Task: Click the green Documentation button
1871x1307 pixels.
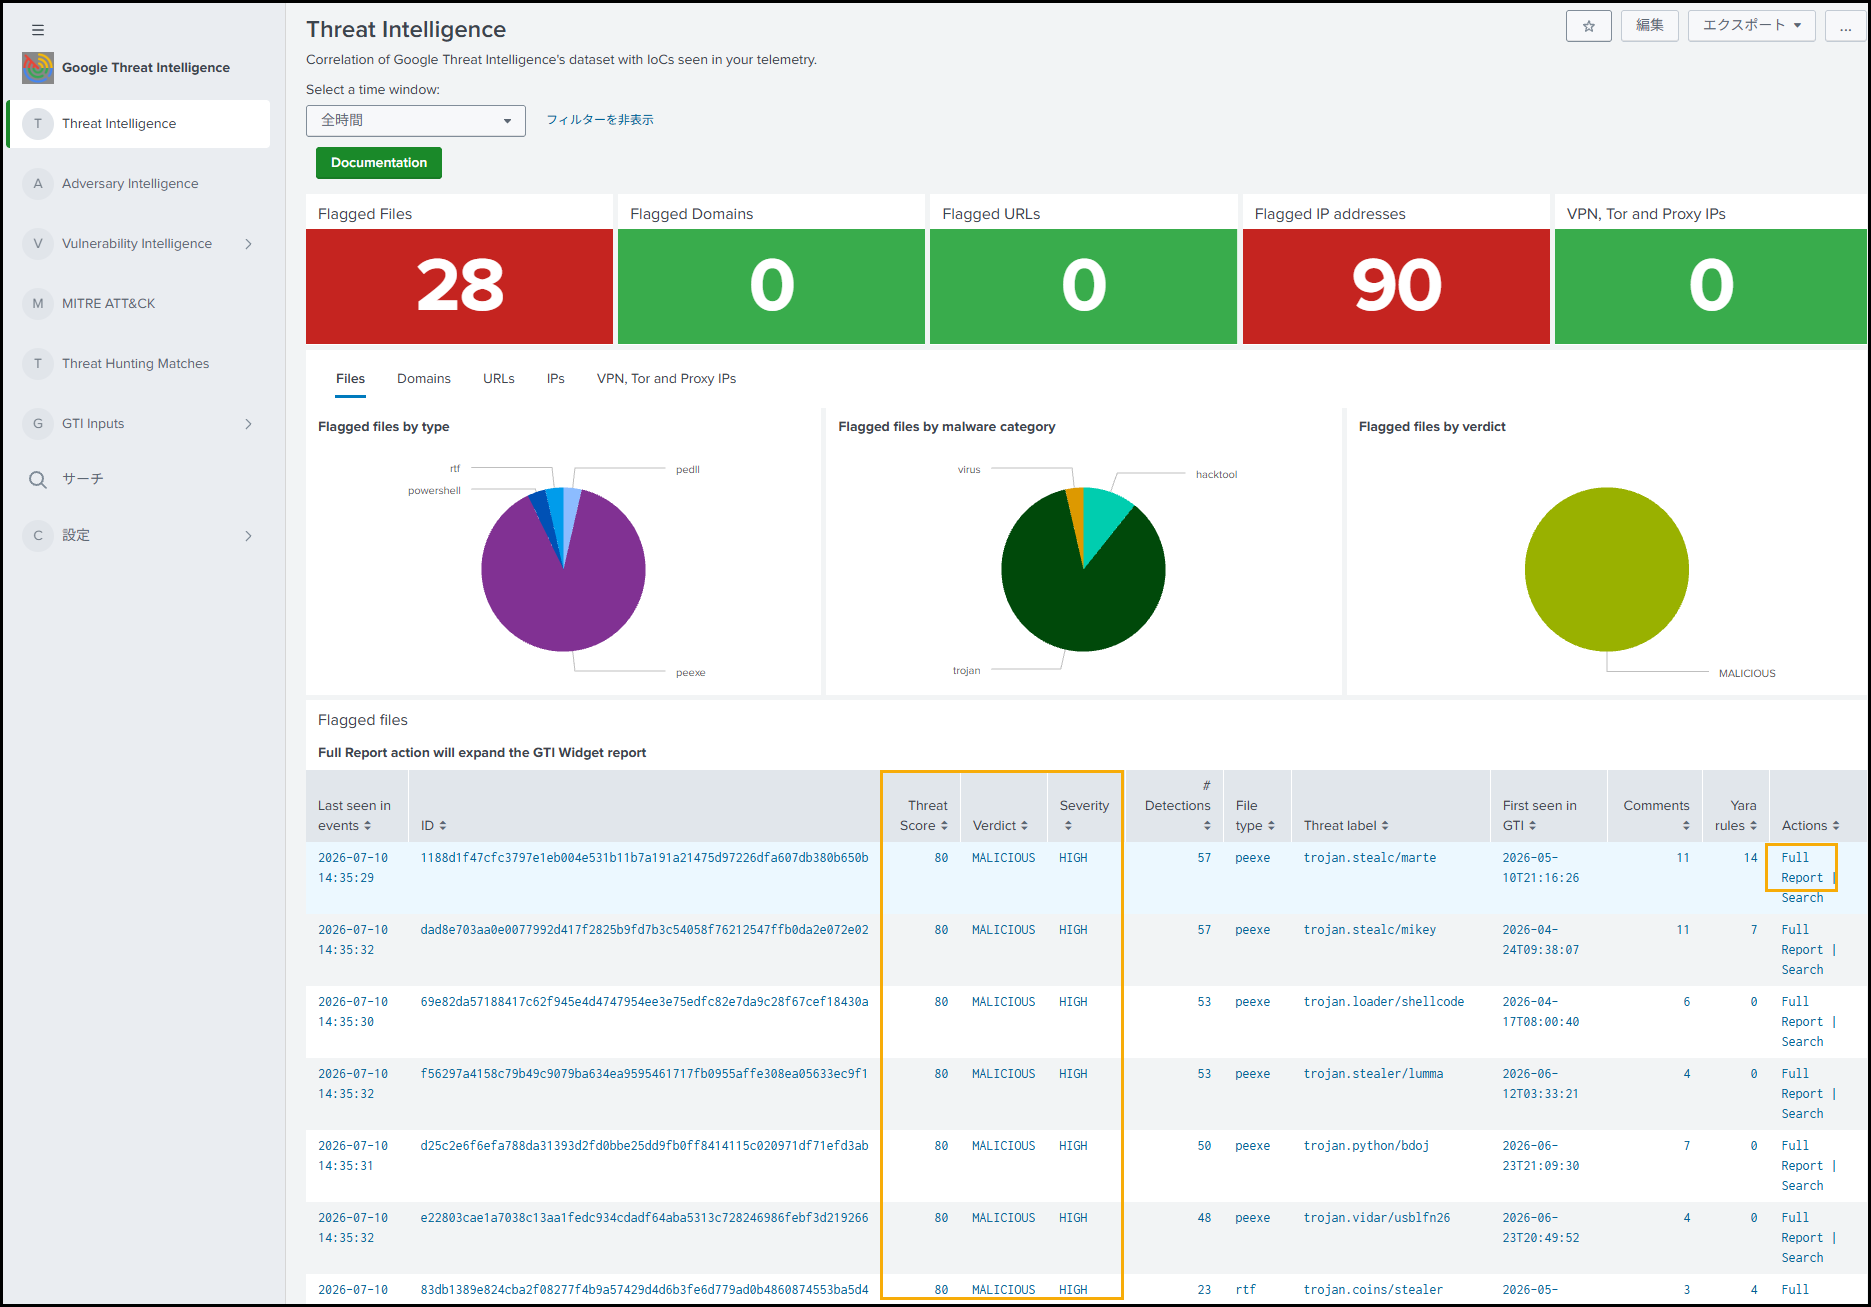Action: [x=379, y=162]
